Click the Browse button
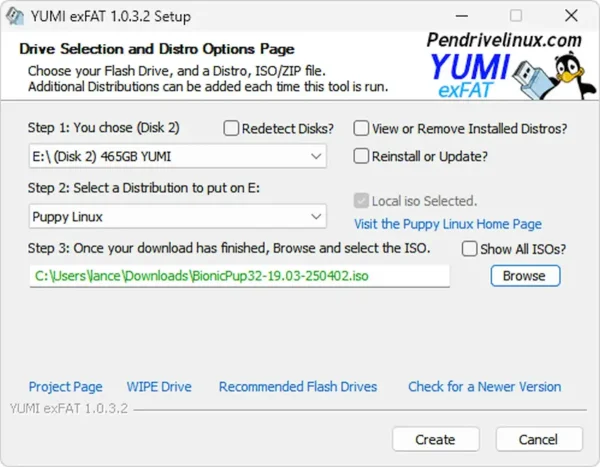600x467 pixels. (x=525, y=276)
